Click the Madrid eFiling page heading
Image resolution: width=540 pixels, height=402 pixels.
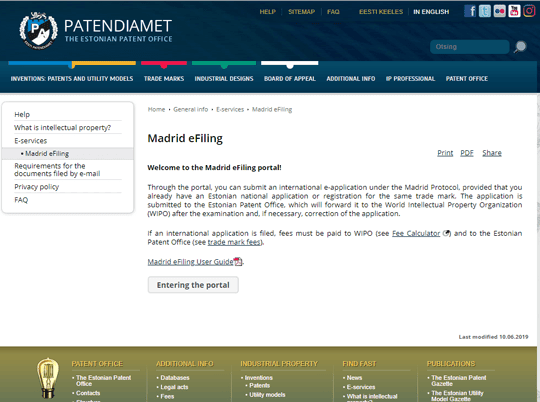[185, 138]
